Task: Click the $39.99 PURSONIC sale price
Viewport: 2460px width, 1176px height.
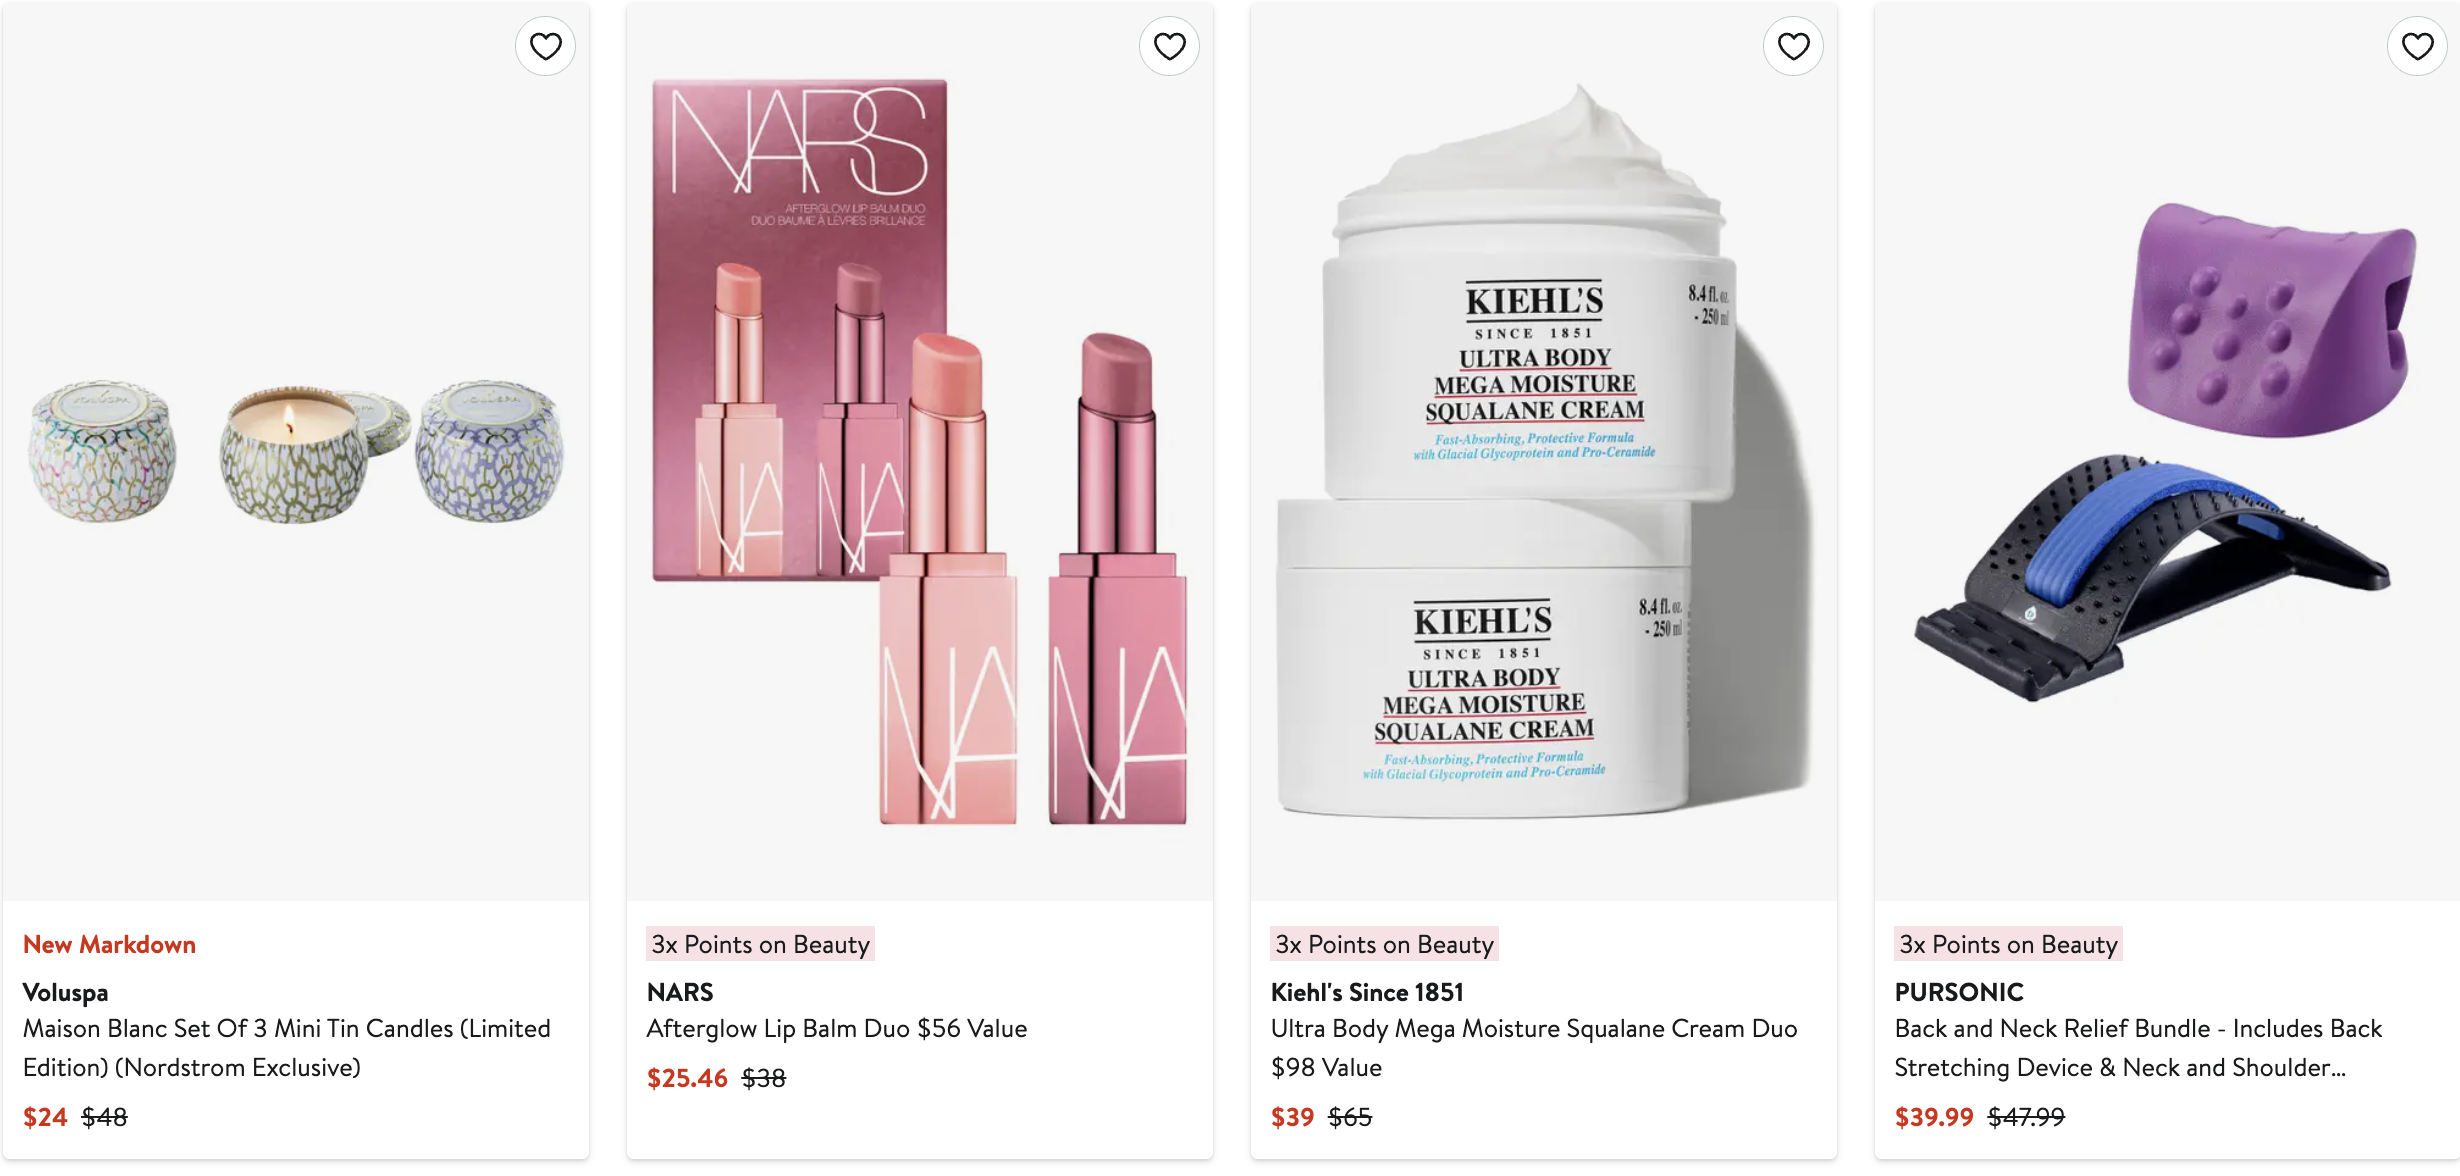Action: click(x=1934, y=1116)
